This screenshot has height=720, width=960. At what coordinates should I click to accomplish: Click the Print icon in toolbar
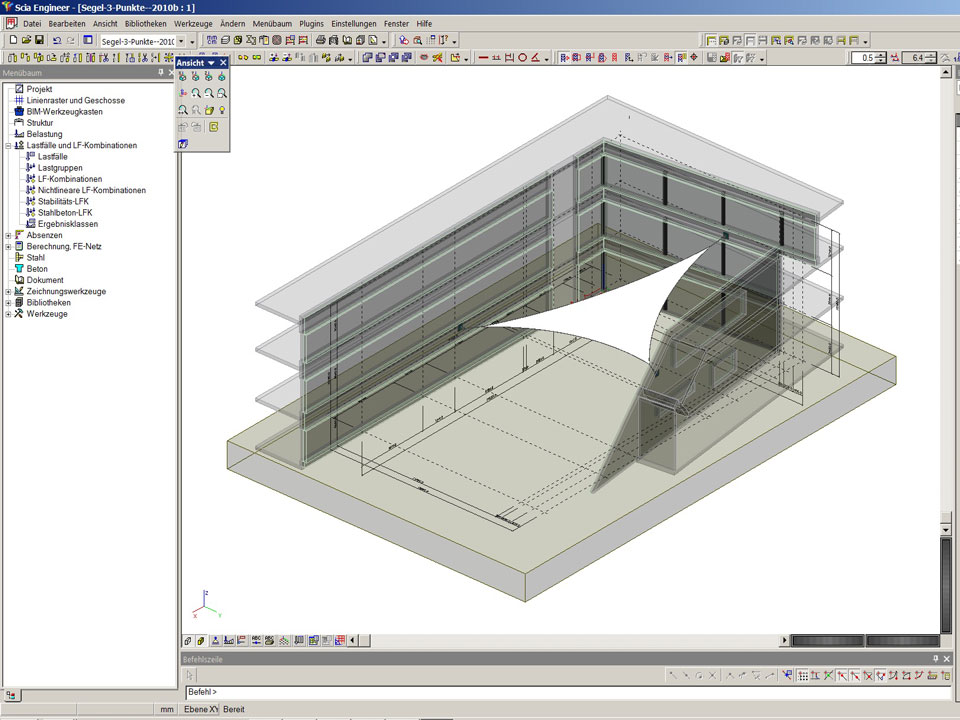(320, 40)
